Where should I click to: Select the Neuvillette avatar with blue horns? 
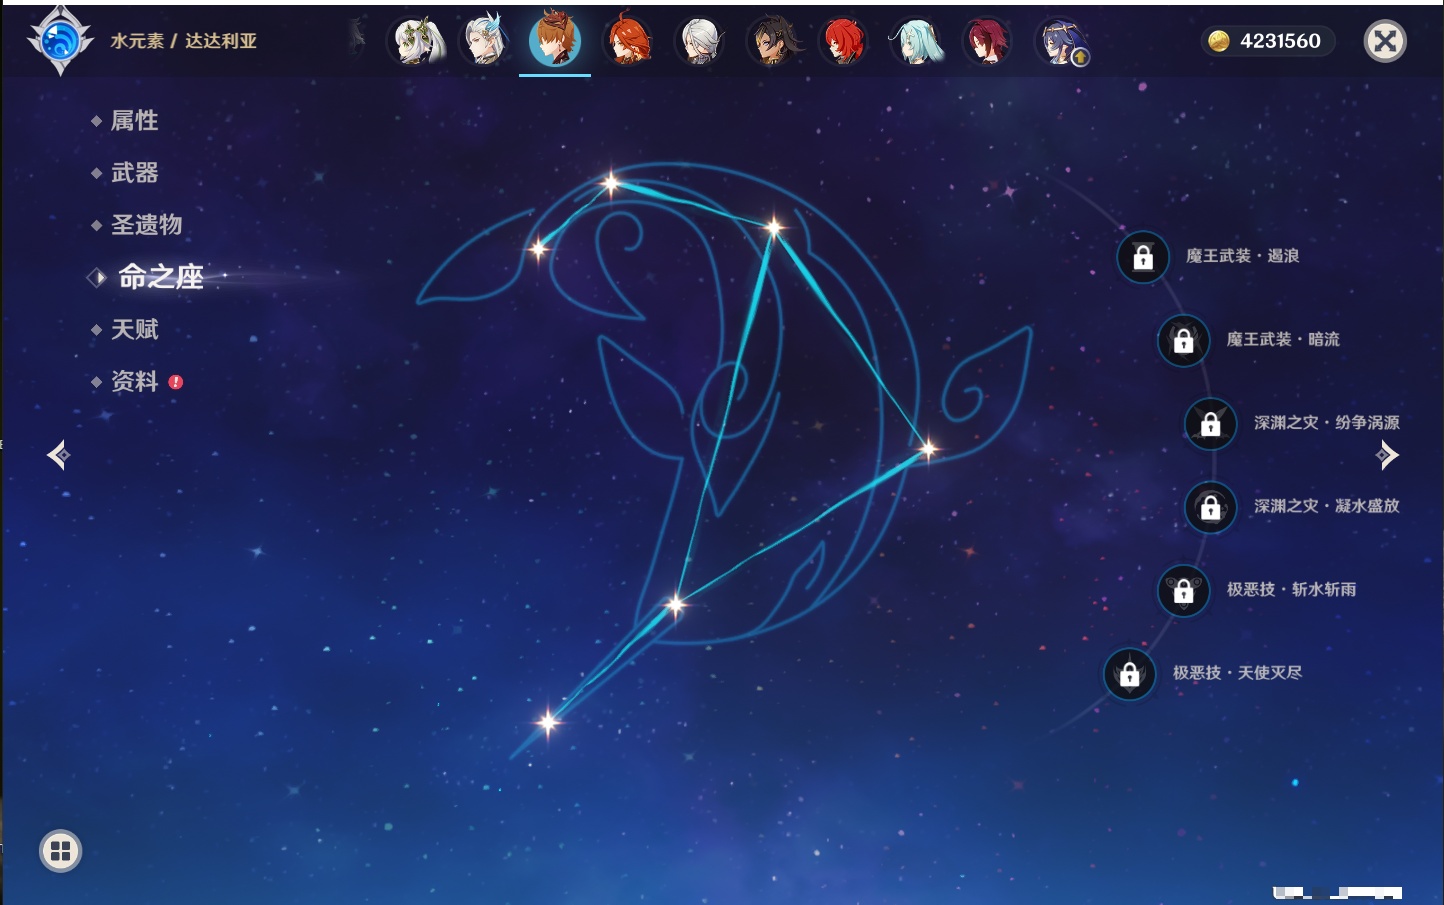(485, 41)
